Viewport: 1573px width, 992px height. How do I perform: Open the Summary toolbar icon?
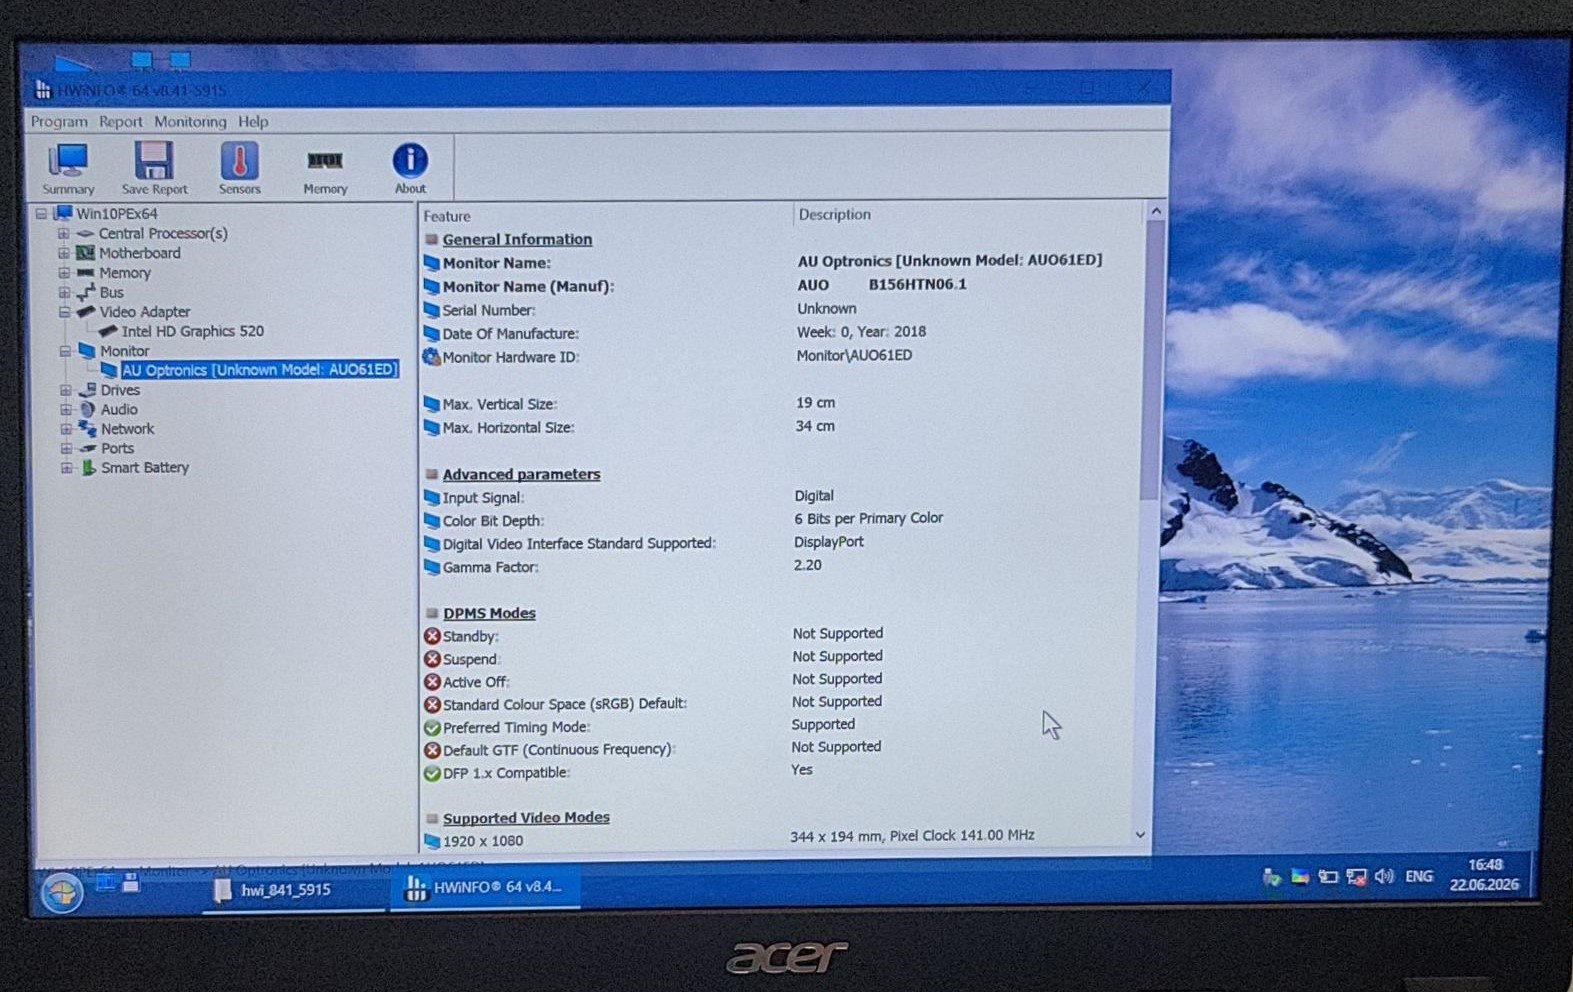(68, 168)
